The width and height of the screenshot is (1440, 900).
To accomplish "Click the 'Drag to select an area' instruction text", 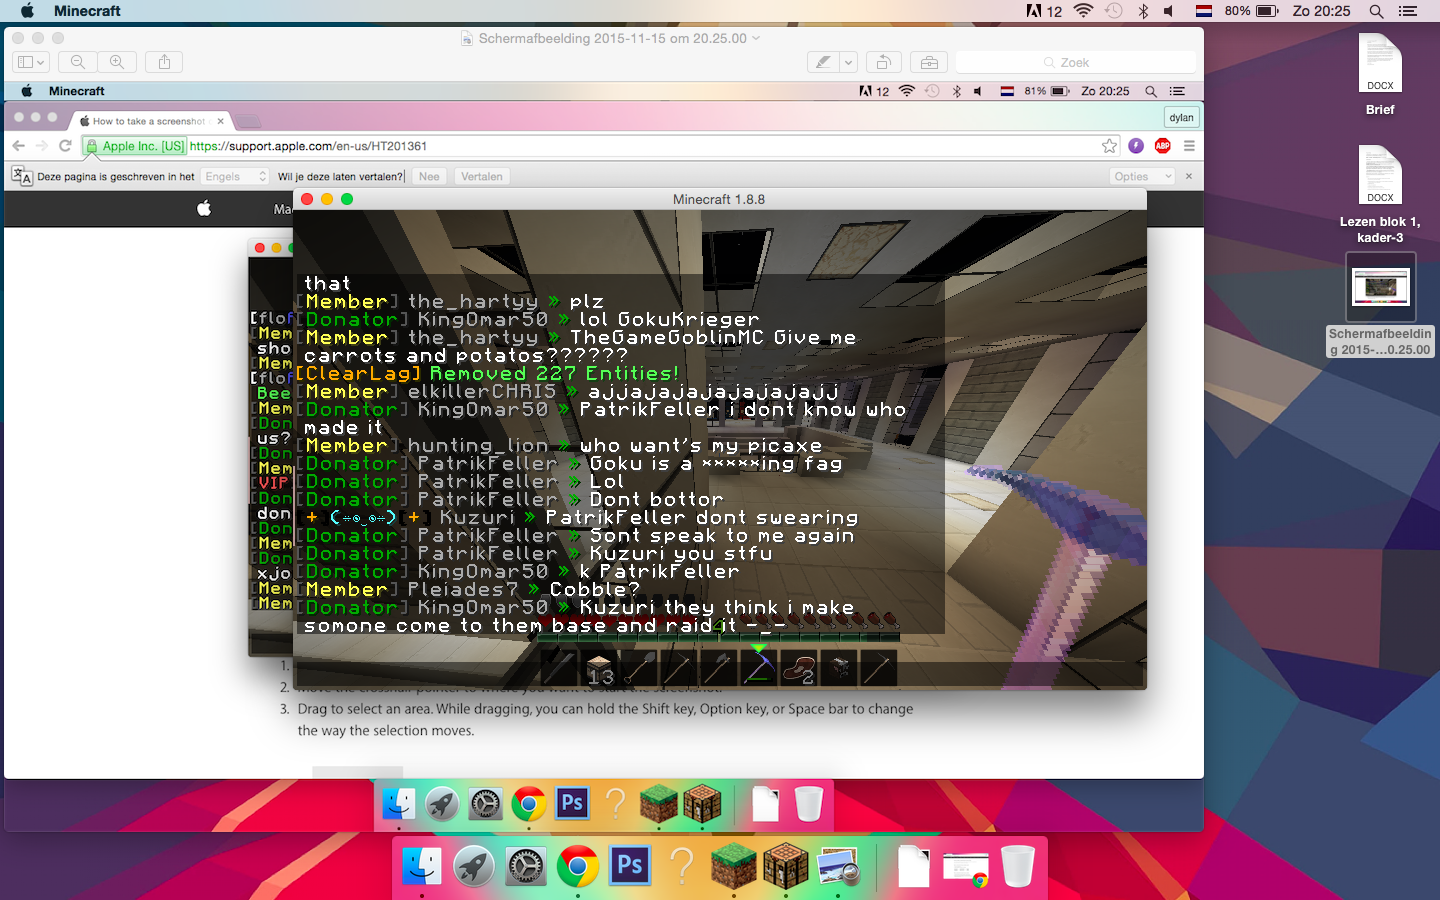I will [605, 719].
